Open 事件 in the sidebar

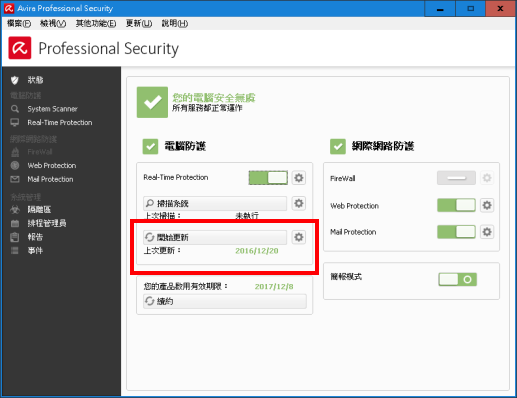click(35, 251)
